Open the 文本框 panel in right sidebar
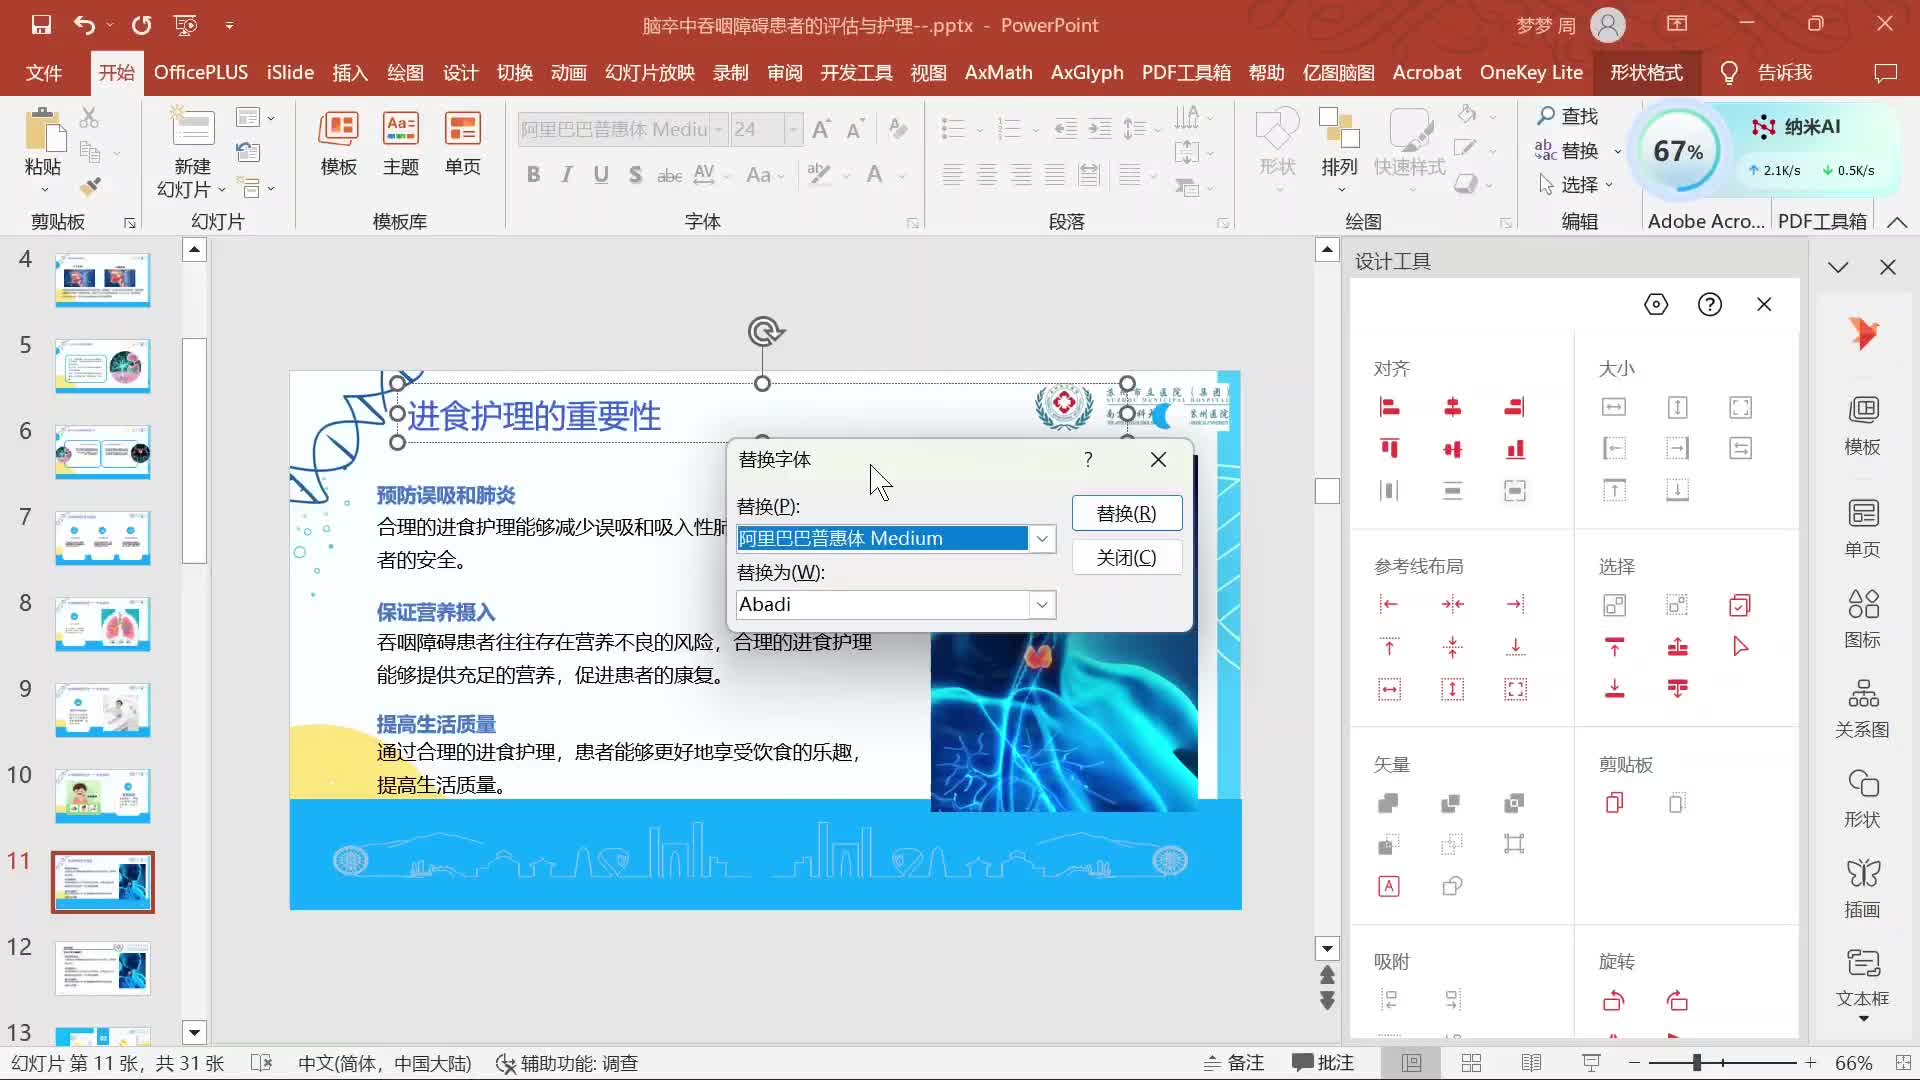1920x1080 pixels. point(1862,978)
